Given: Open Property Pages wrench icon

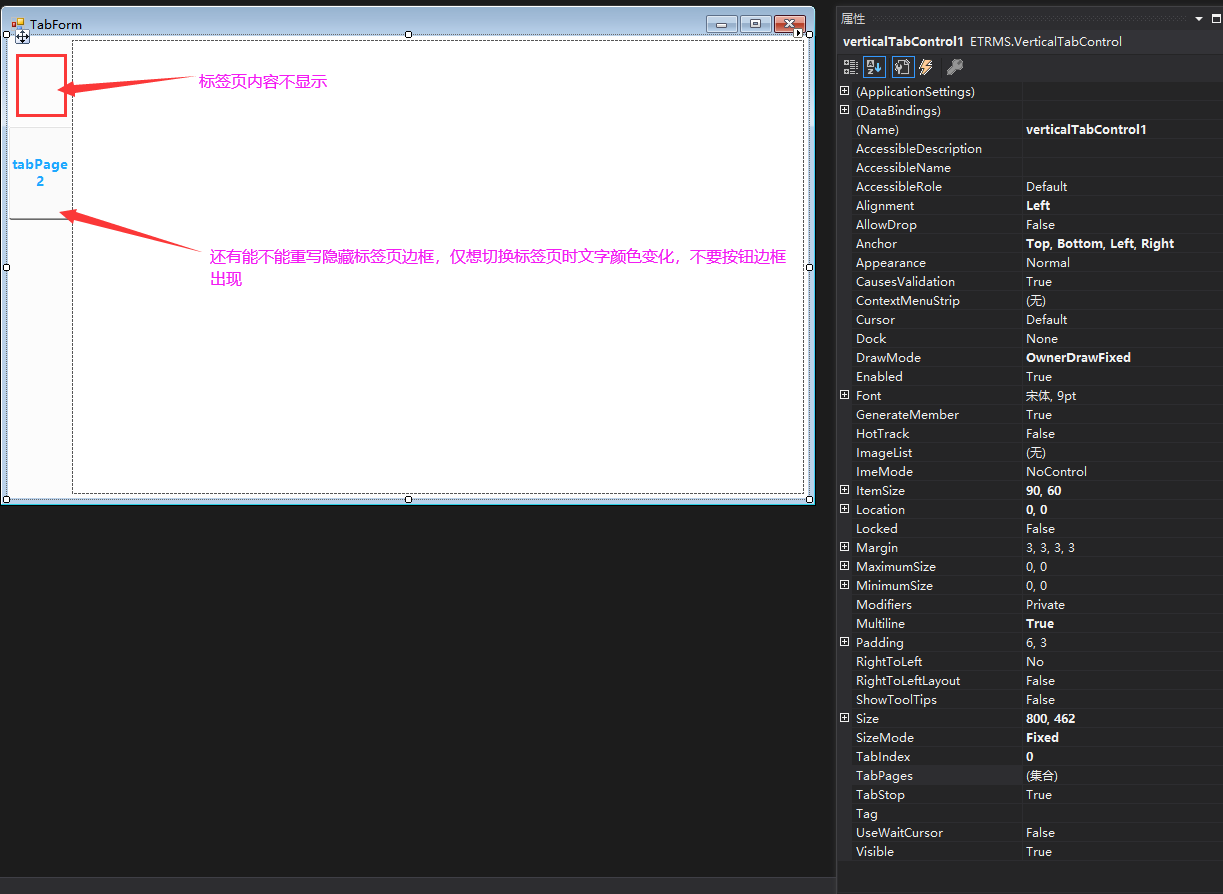Looking at the screenshot, I should pos(955,67).
